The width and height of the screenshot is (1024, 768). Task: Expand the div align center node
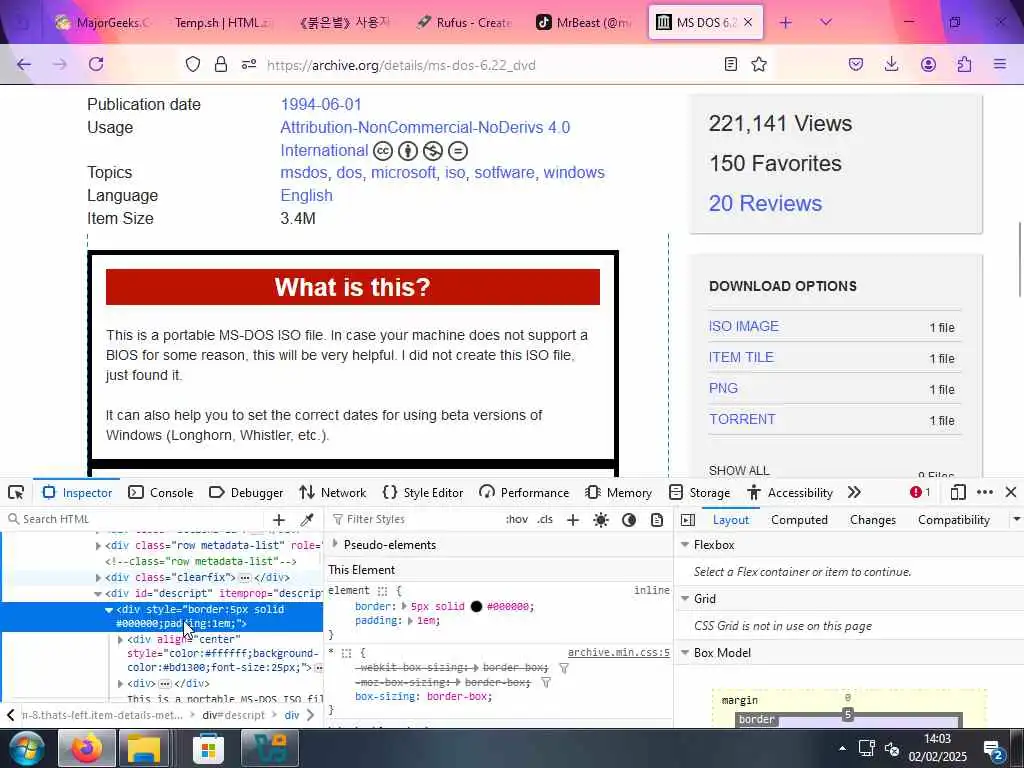click(x=120, y=639)
